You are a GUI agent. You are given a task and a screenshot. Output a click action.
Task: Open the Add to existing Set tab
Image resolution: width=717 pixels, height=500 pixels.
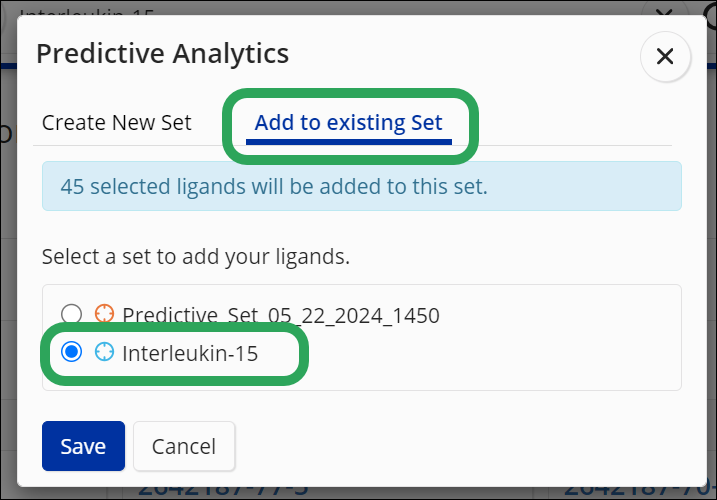coord(348,123)
